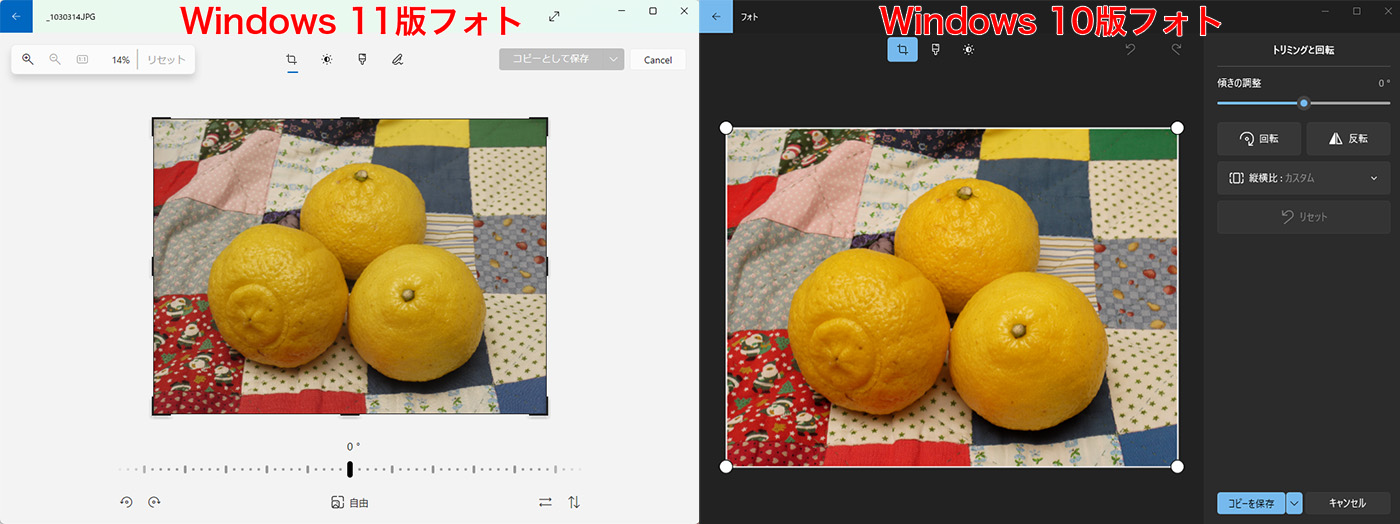
Task: Open the filter tool in Windows 10 Photos
Action: (935, 49)
